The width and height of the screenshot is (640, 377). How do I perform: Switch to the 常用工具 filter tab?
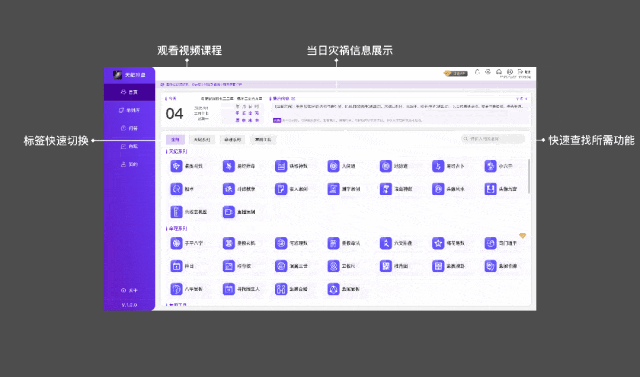point(263,140)
